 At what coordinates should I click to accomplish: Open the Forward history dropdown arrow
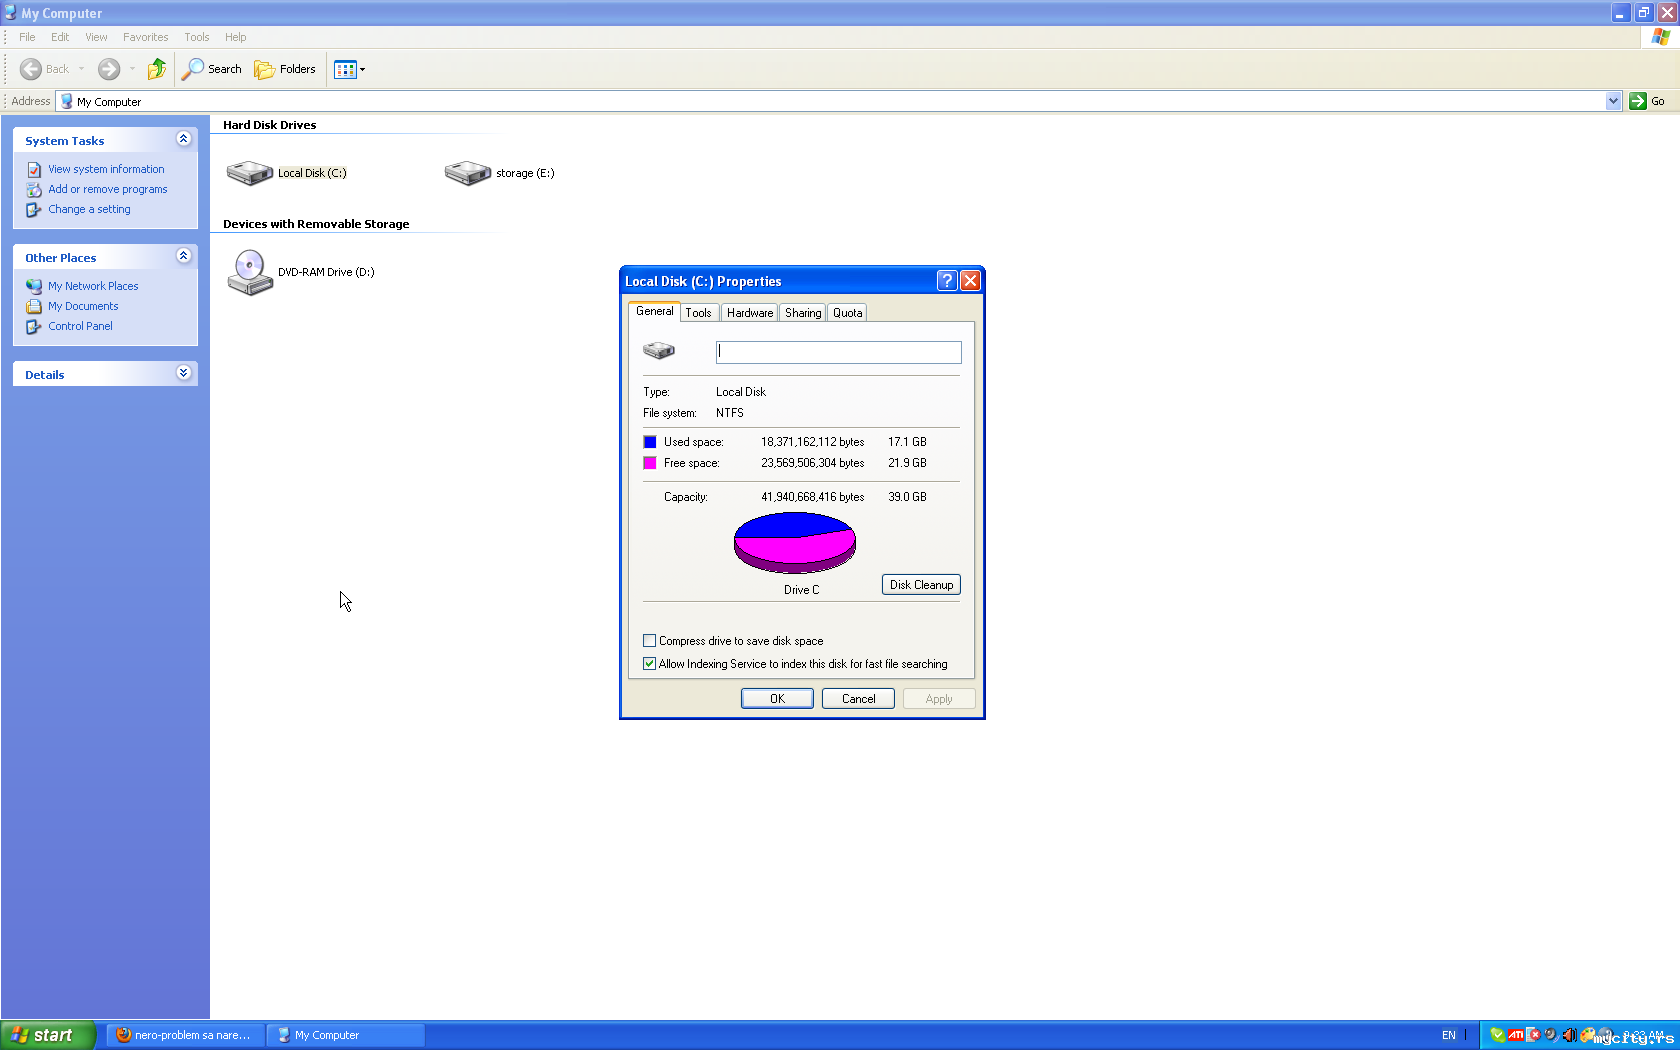(132, 69)
